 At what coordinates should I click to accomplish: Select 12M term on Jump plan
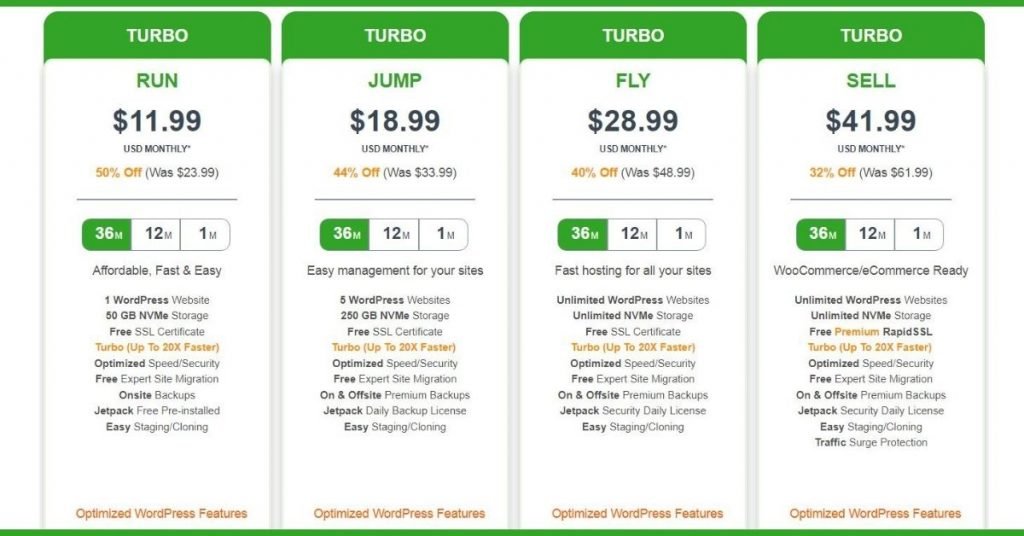pyautogui.click(x=394, y=234)
